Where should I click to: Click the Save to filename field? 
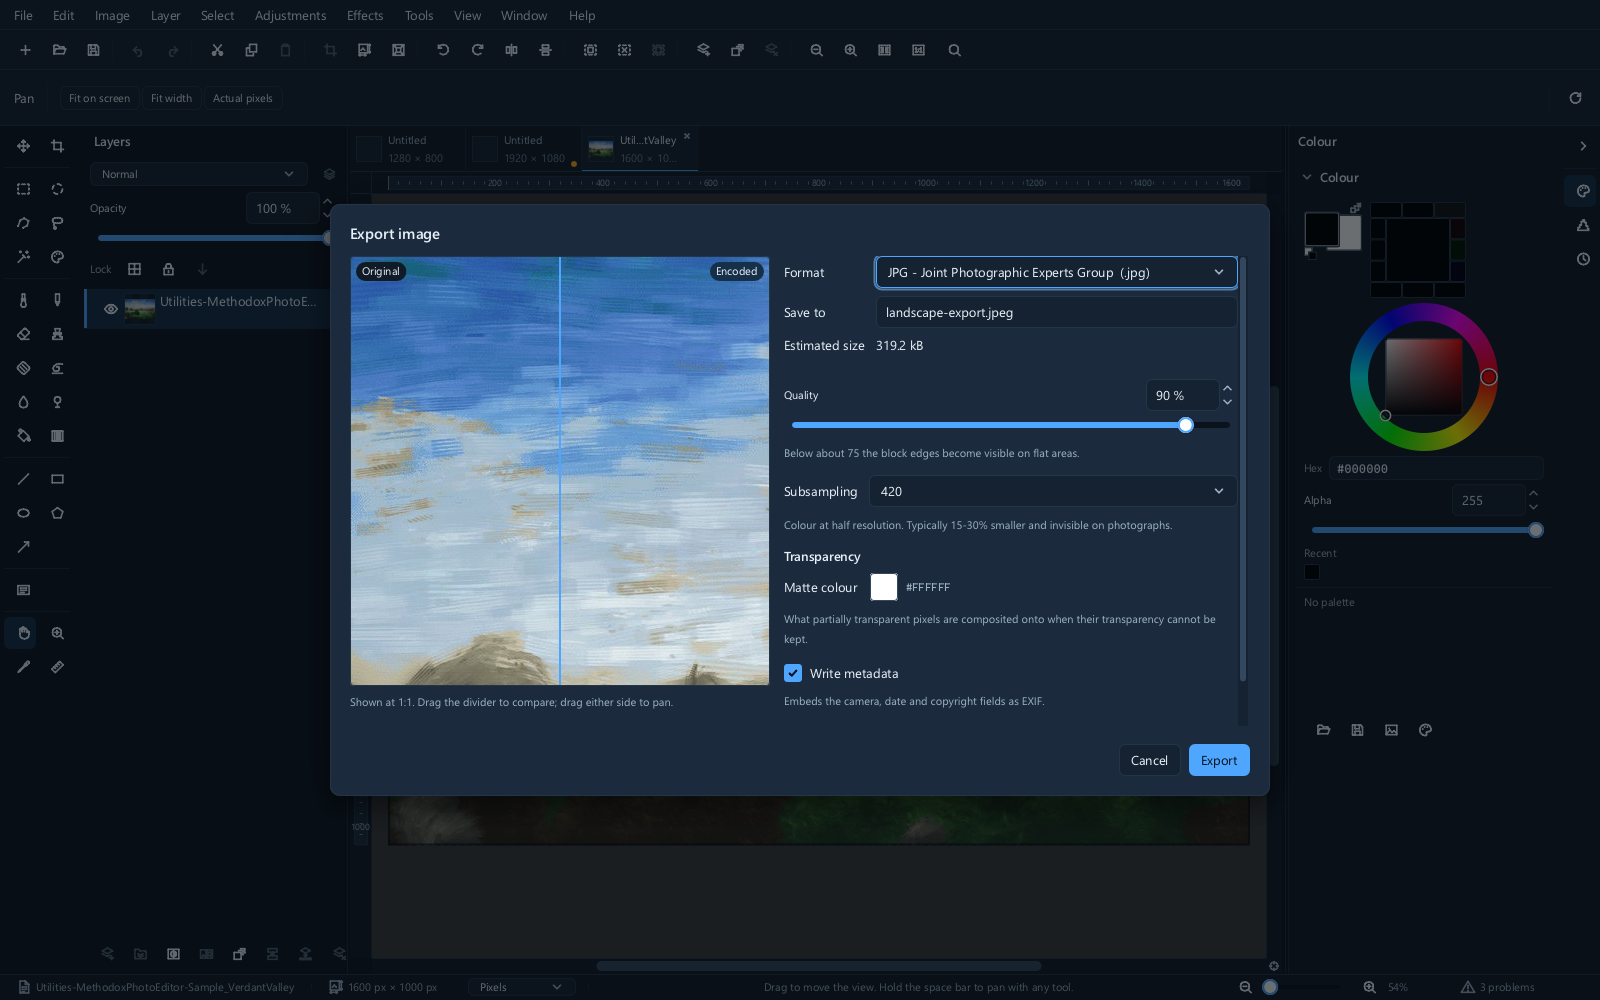tap(1056, 312)
